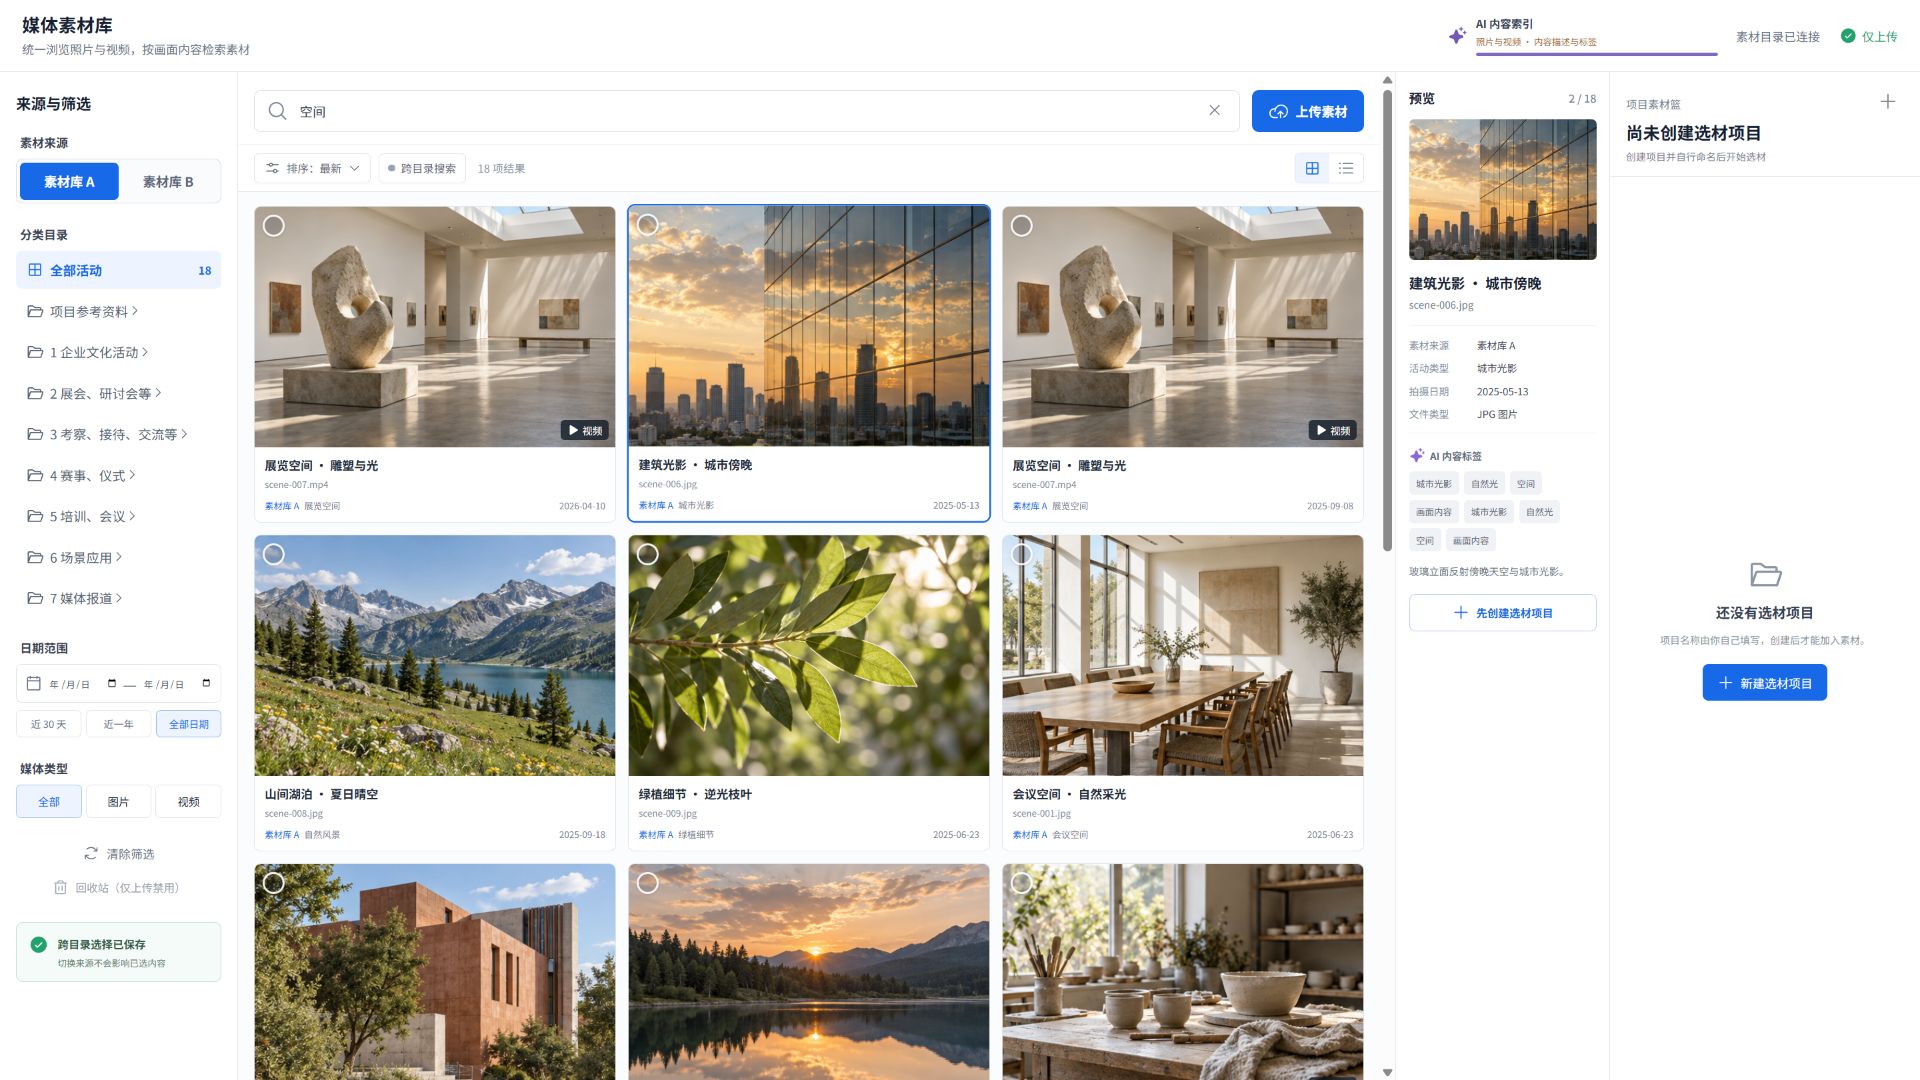
Task: Click 先创建选材项目 in preview panel
Action: [x=1503, y=613]
